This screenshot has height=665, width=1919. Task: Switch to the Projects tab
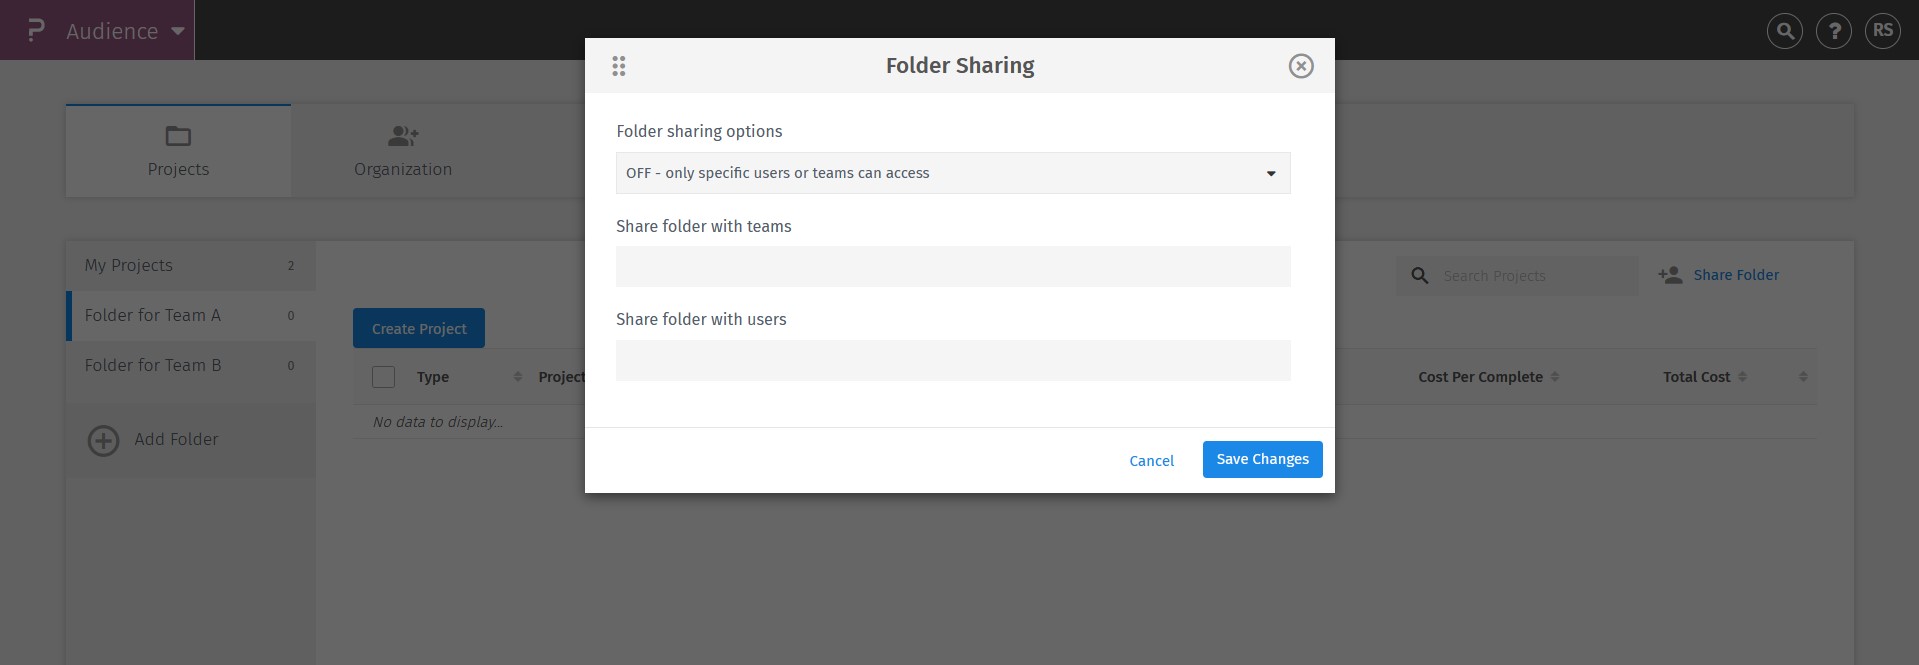click(x=178, y=151)
